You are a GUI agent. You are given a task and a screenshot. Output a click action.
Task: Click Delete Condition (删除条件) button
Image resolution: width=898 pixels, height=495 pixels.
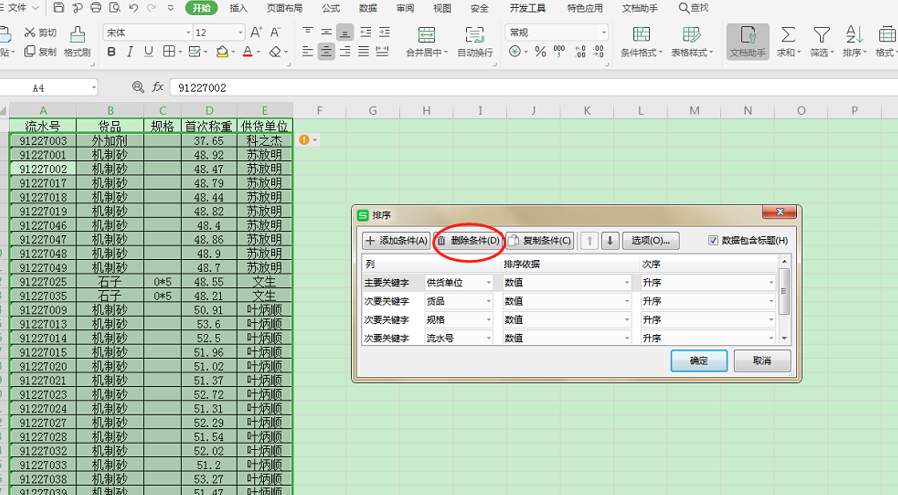468,241
